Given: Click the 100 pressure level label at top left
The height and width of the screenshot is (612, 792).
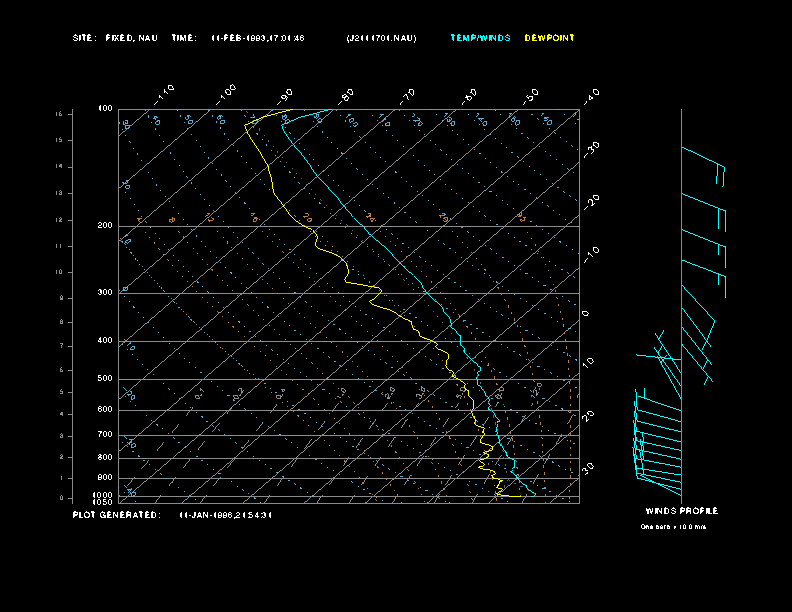Looking at the screenshot, I should (105, 108).
